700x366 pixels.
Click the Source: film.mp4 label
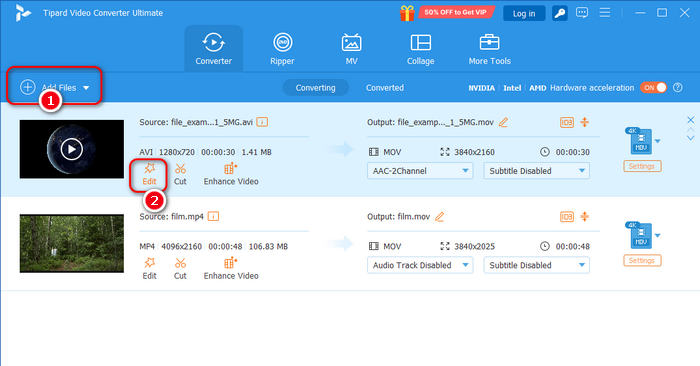[x=171, y=216]
